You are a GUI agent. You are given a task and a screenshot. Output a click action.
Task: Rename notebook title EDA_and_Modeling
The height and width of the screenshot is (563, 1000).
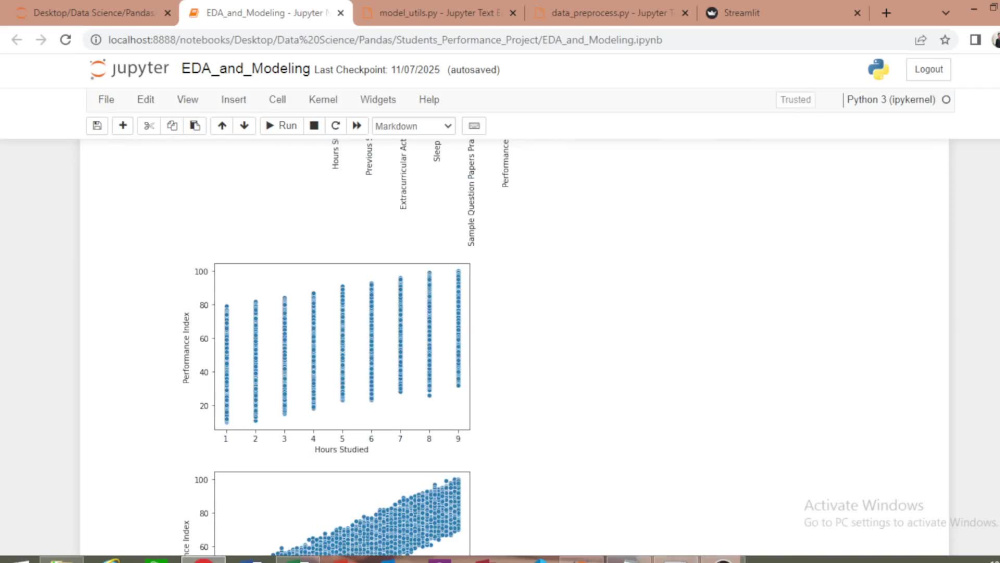(x=246, y=68)
